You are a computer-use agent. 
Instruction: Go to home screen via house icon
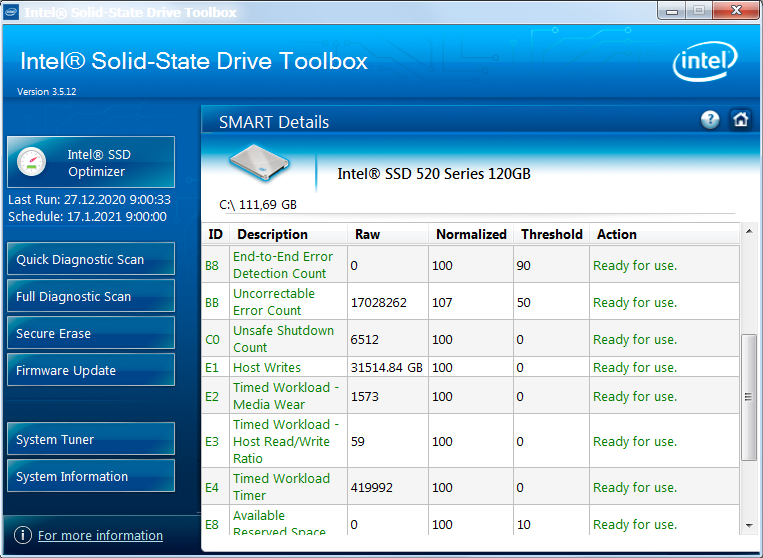click(740, 120)
